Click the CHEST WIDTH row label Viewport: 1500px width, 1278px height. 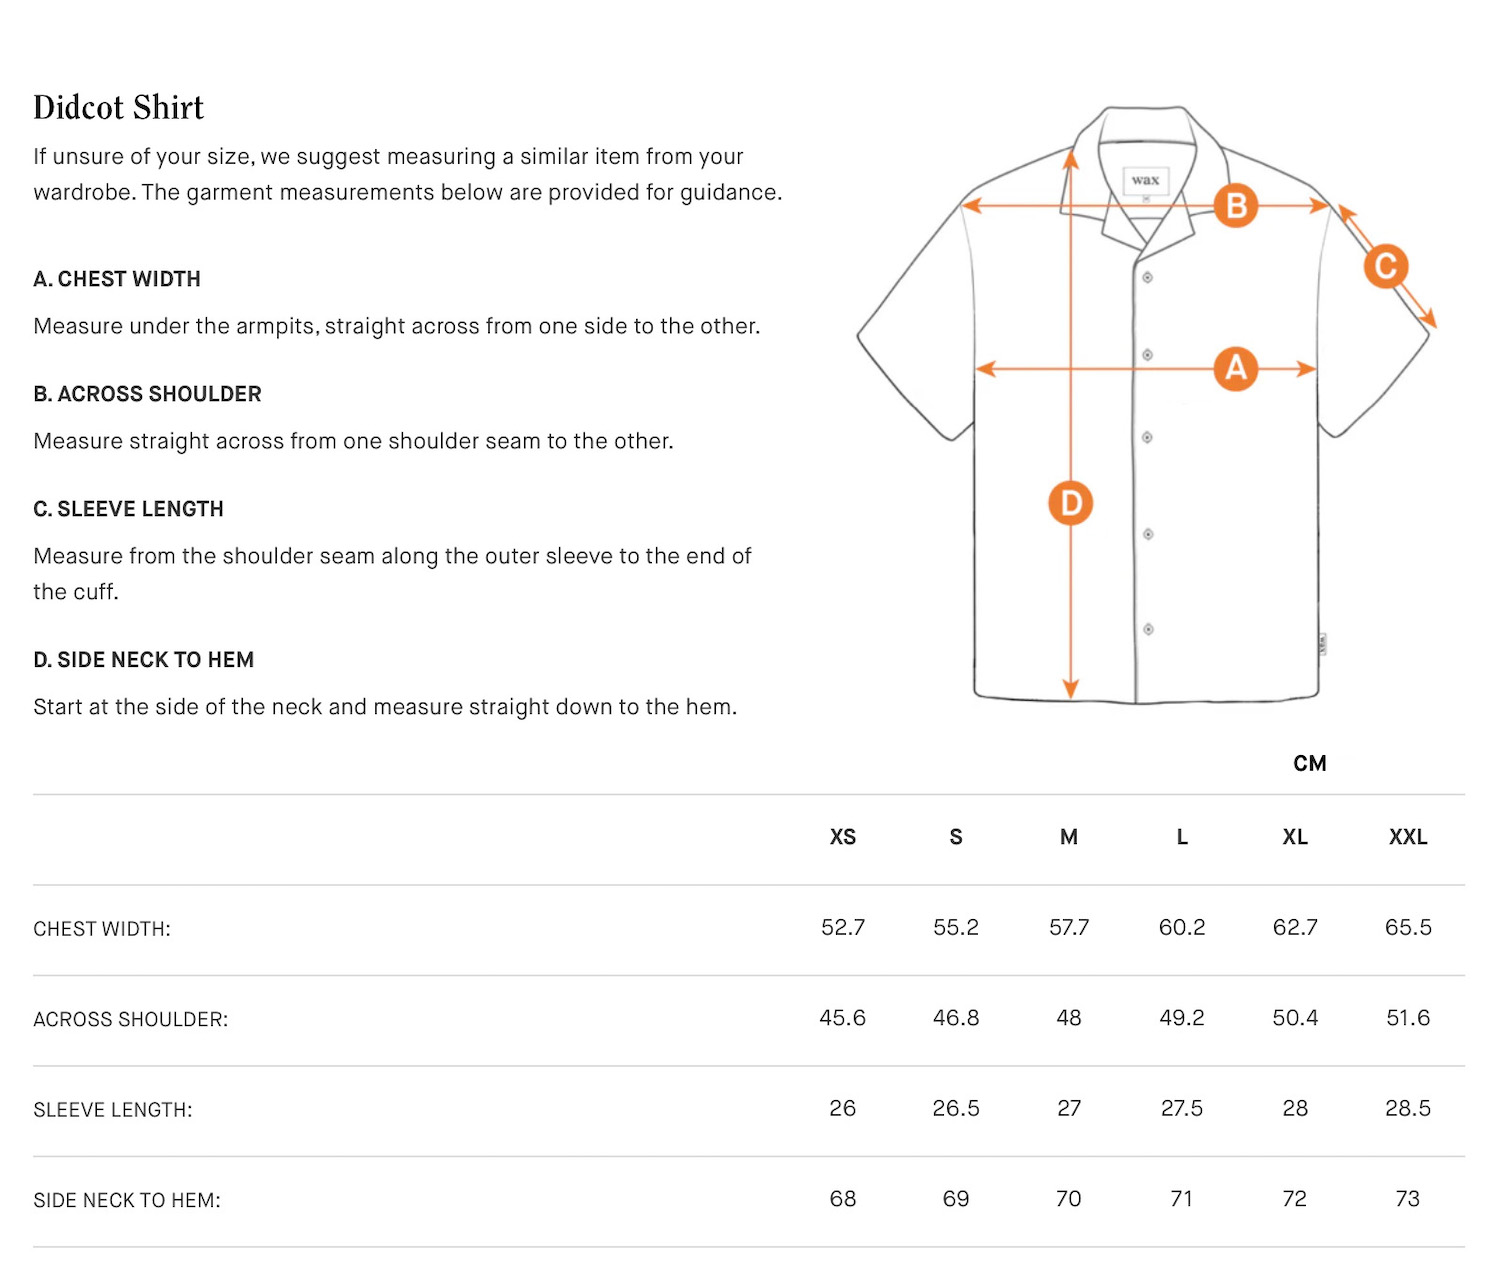click(102, 929)
